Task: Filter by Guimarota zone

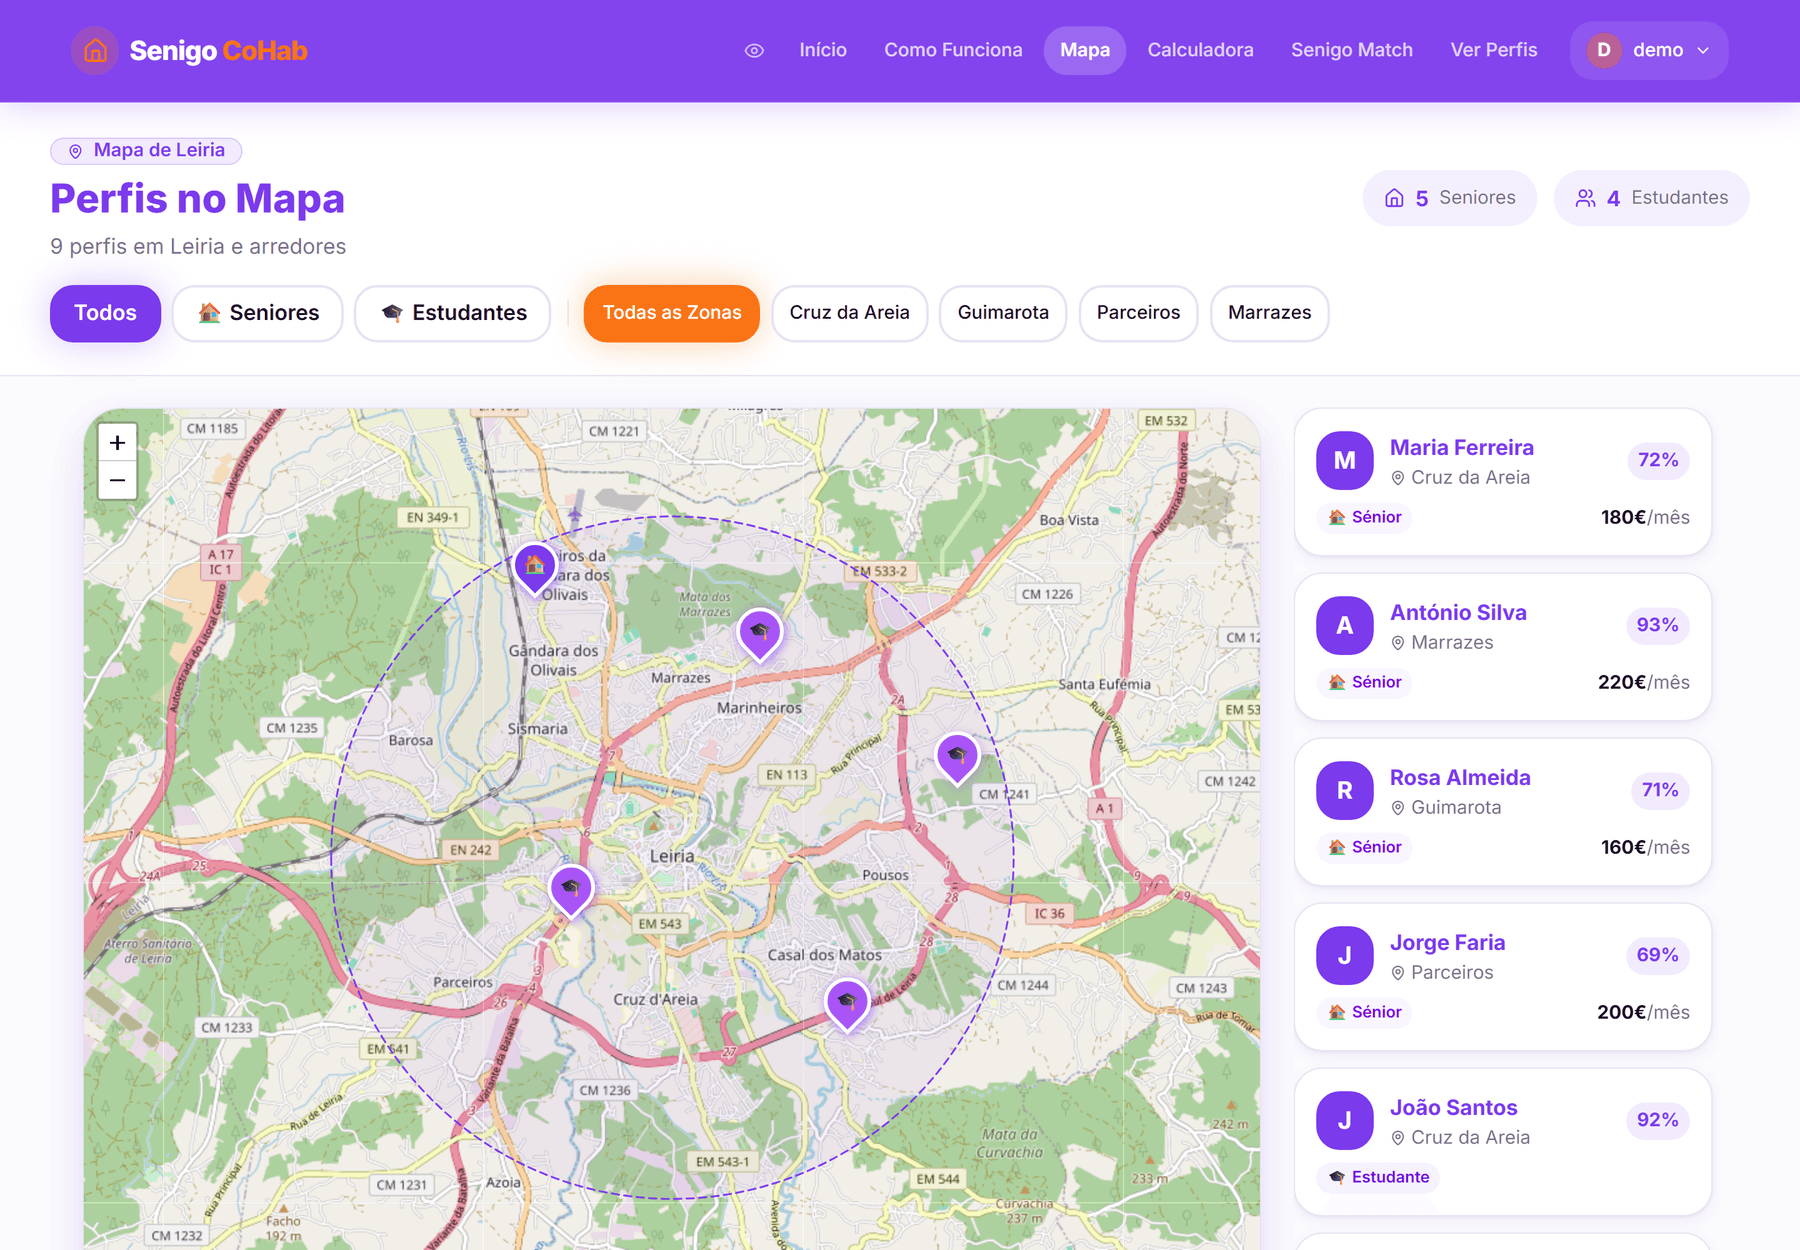Action: pos(1003,313)
